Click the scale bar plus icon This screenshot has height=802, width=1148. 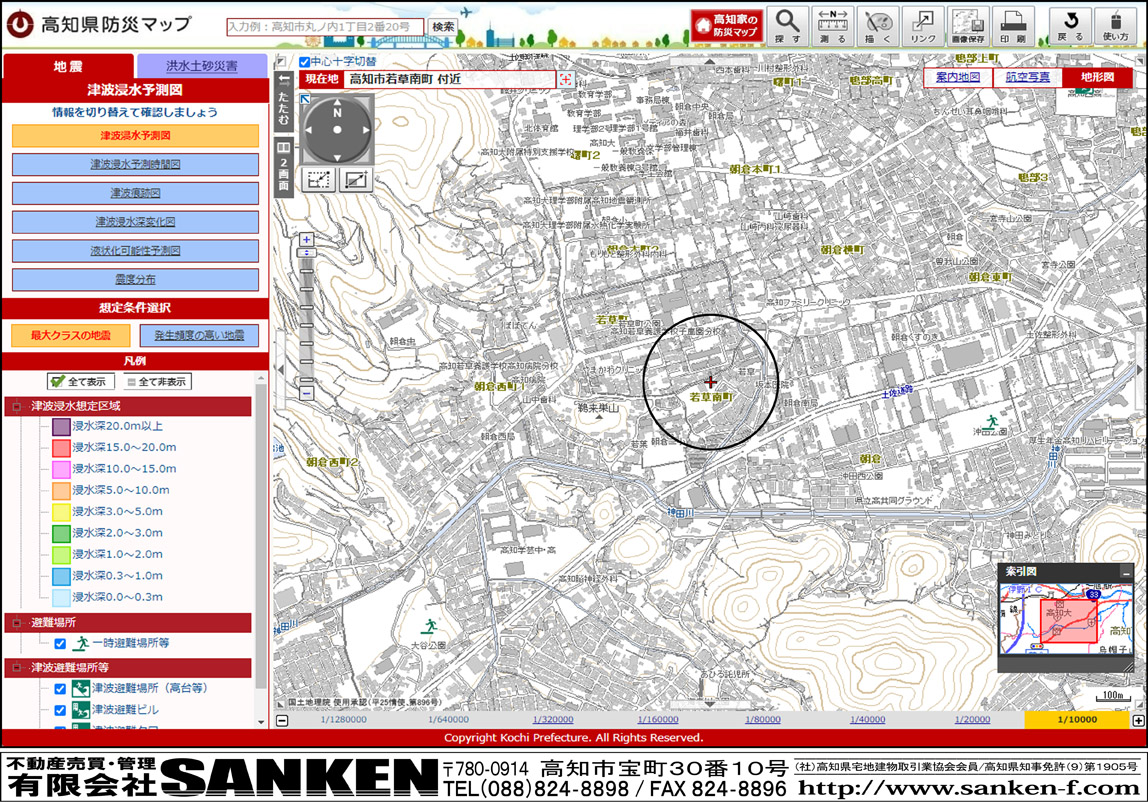pos(1138,720)
